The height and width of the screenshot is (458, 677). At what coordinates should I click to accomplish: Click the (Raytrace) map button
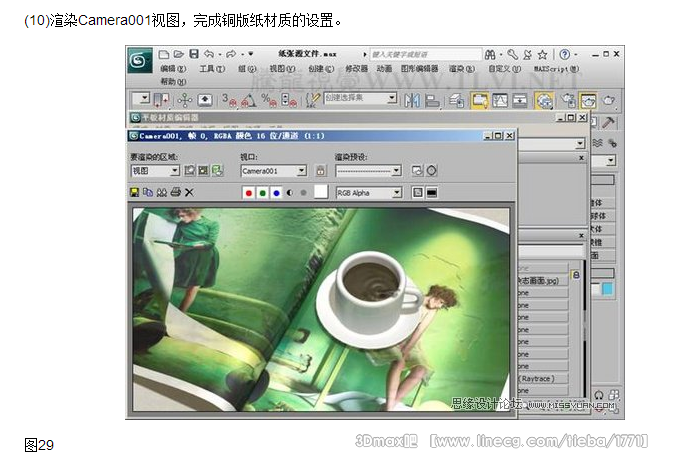[x=543, y=379]
